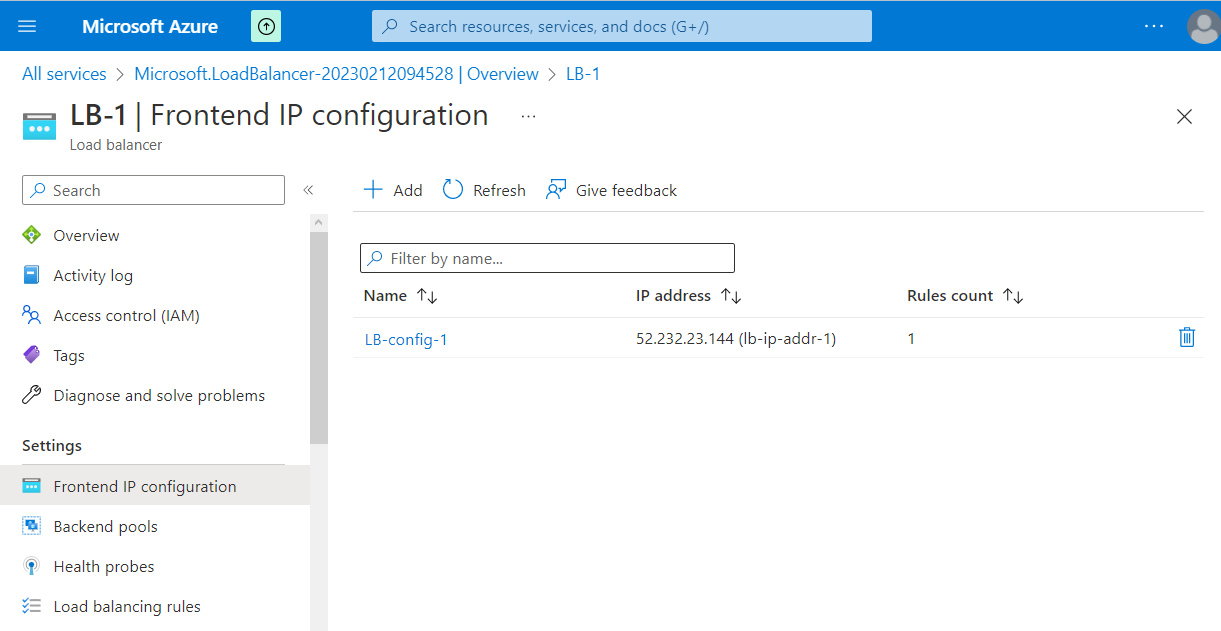Click the feedback person icon

coord(556,190)
